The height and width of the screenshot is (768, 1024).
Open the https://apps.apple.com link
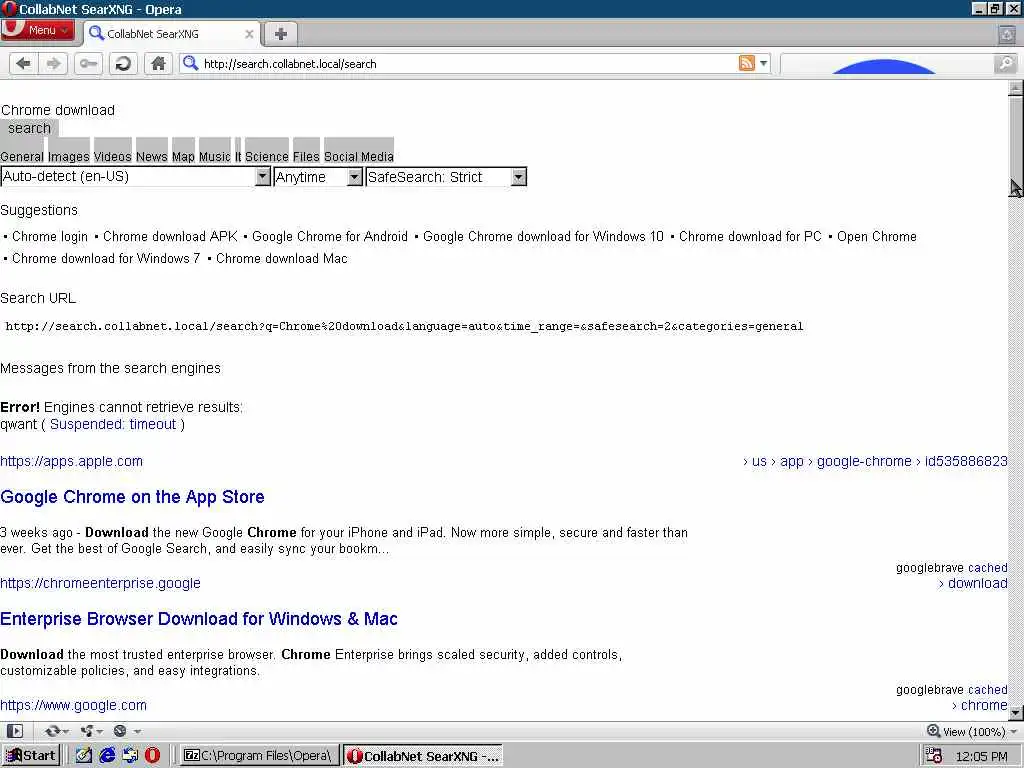71,461
